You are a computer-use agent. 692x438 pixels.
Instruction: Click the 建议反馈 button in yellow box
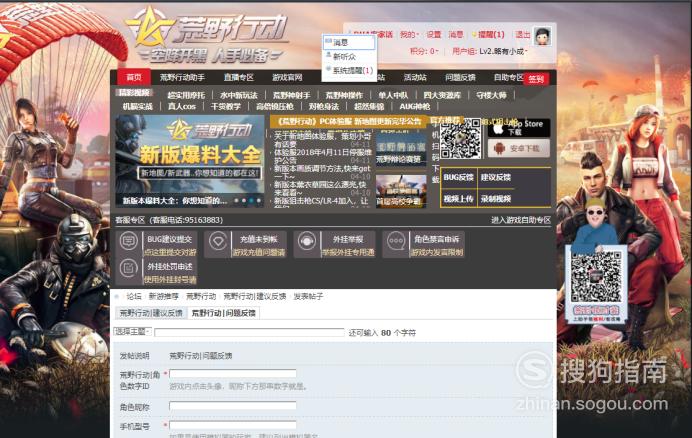[496, 177]
